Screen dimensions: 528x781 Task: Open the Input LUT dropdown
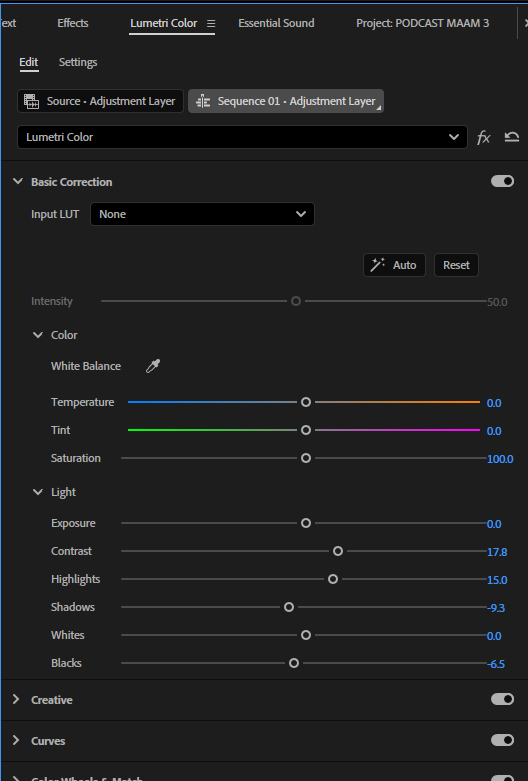tap(202, 214)
